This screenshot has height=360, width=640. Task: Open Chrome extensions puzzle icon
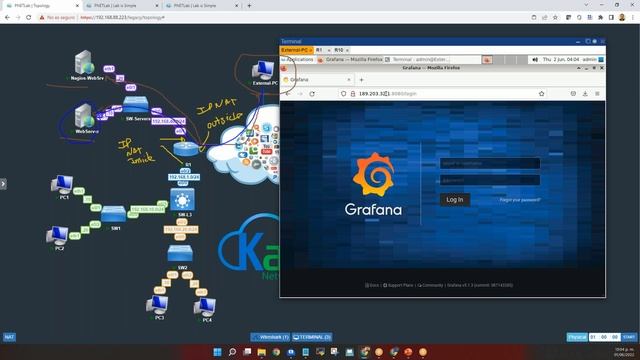point(600,18)
